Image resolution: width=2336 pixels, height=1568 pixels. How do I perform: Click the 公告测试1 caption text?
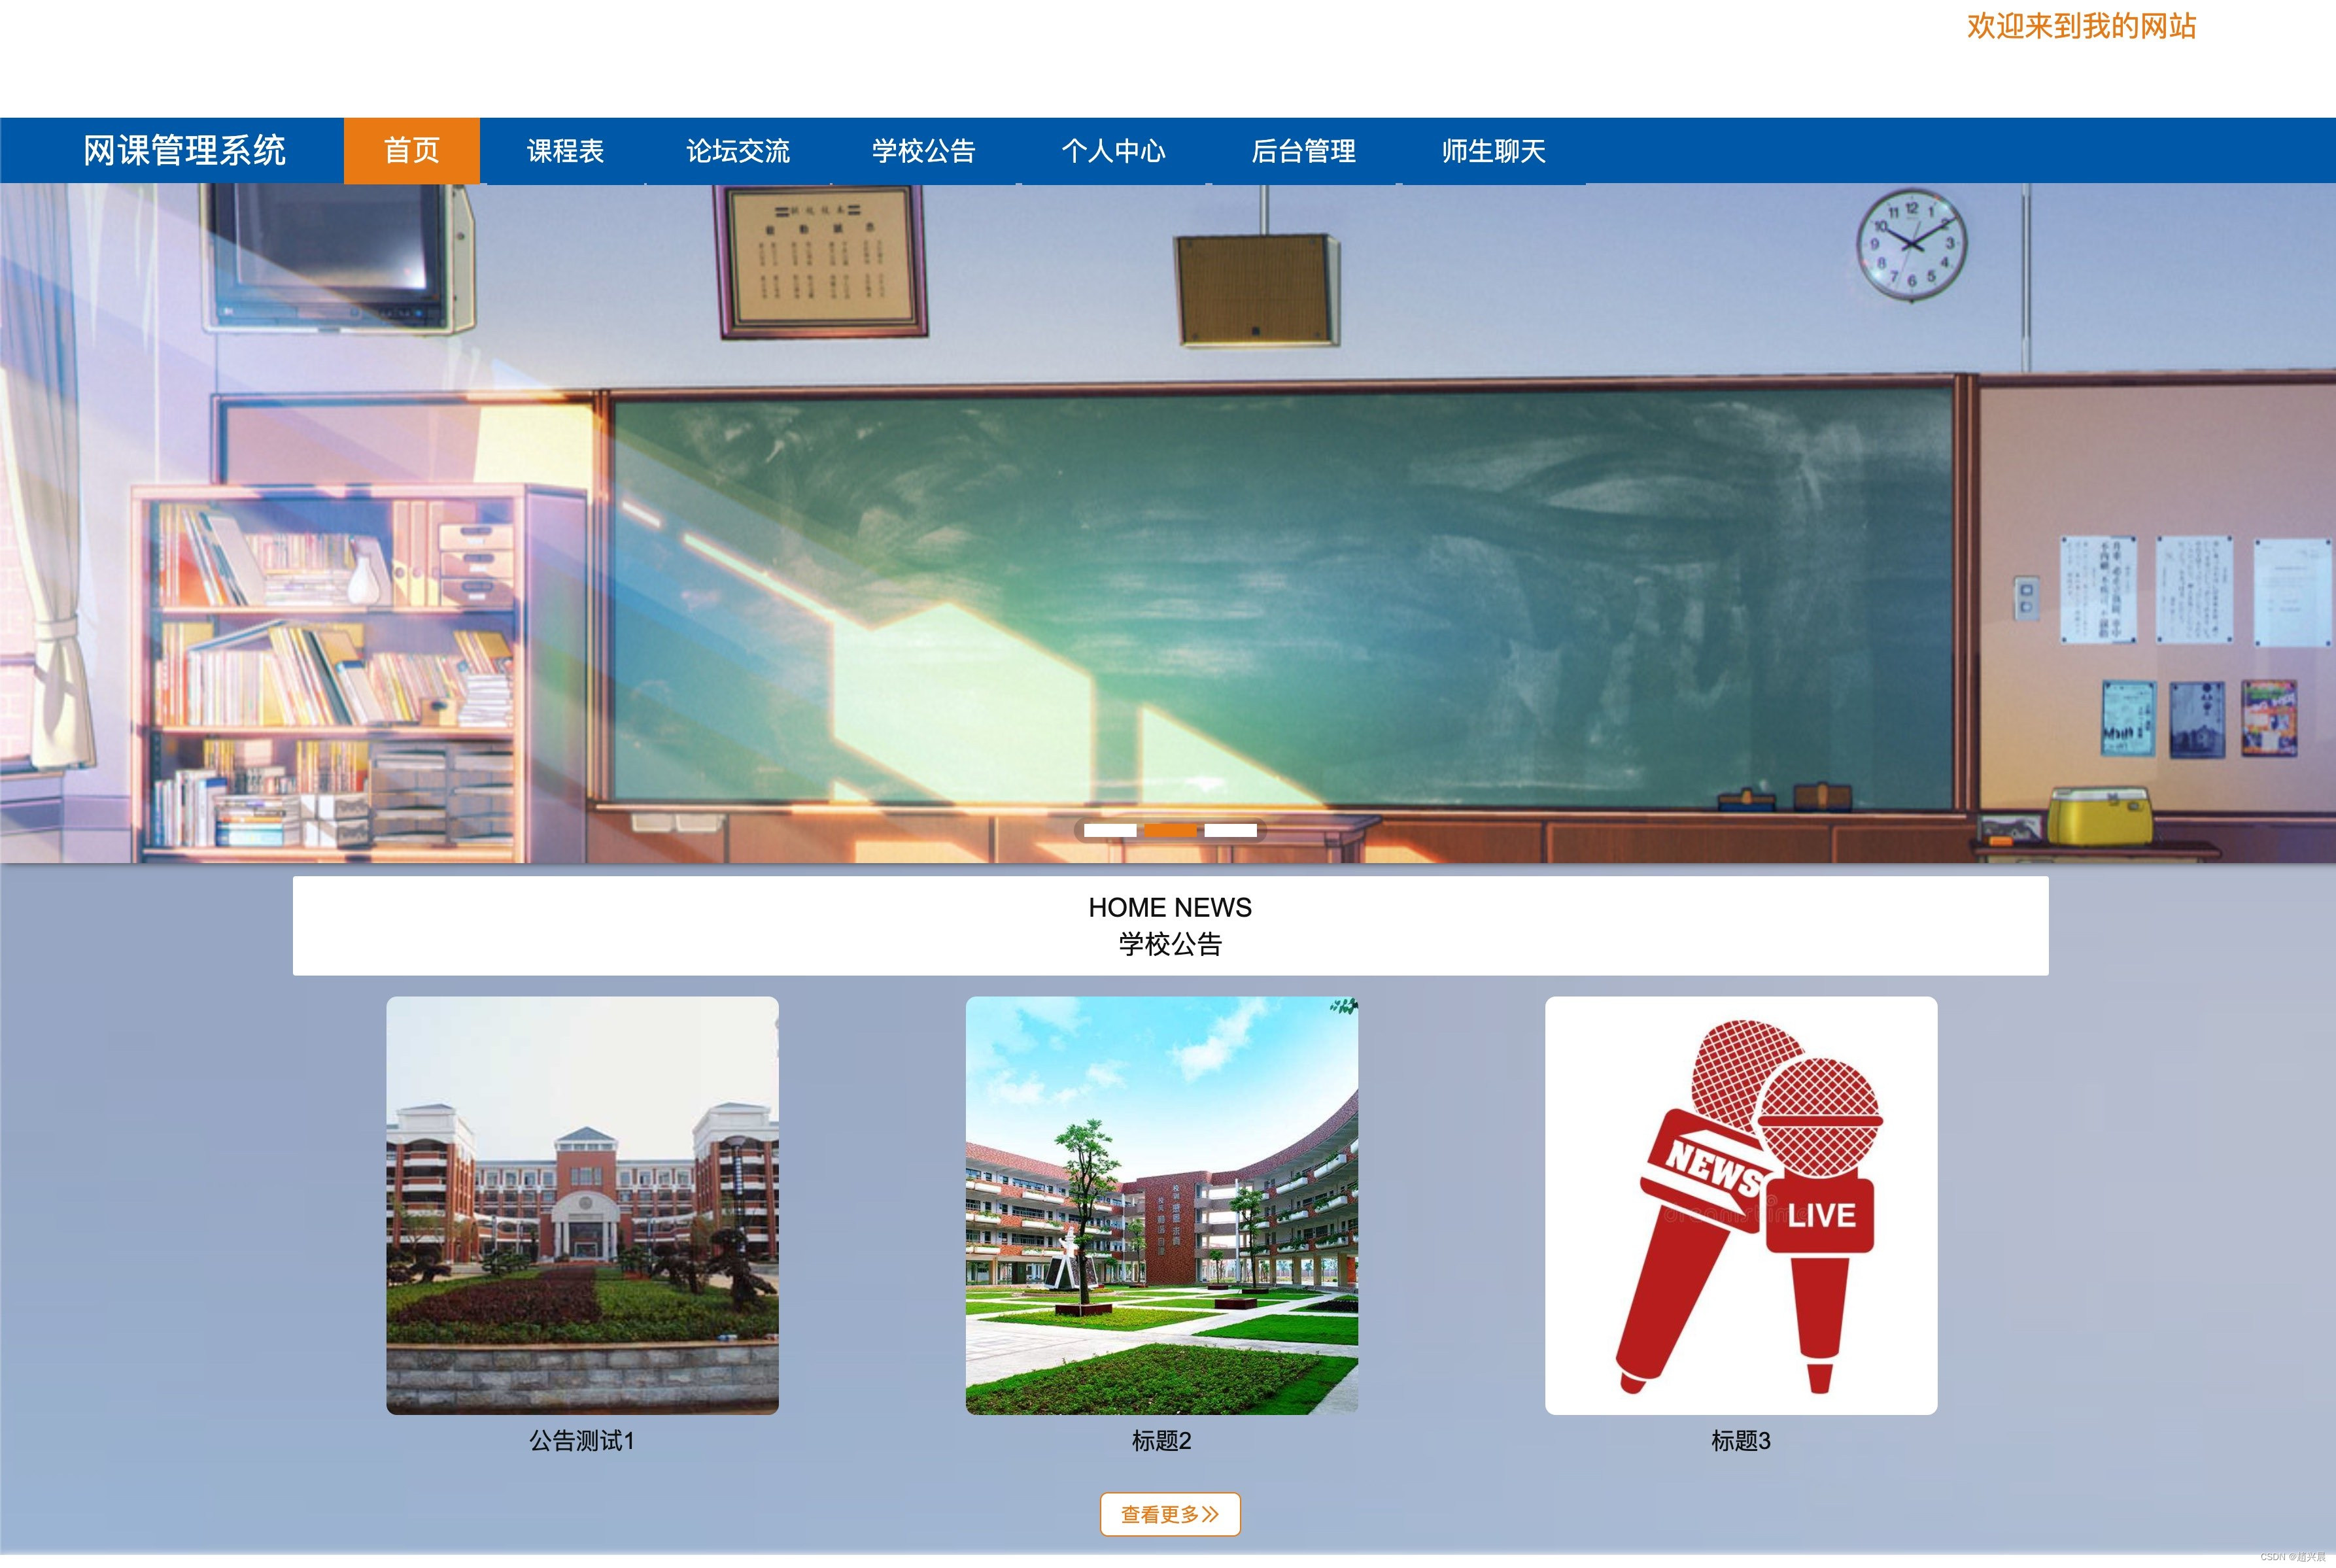(582, 1441)
